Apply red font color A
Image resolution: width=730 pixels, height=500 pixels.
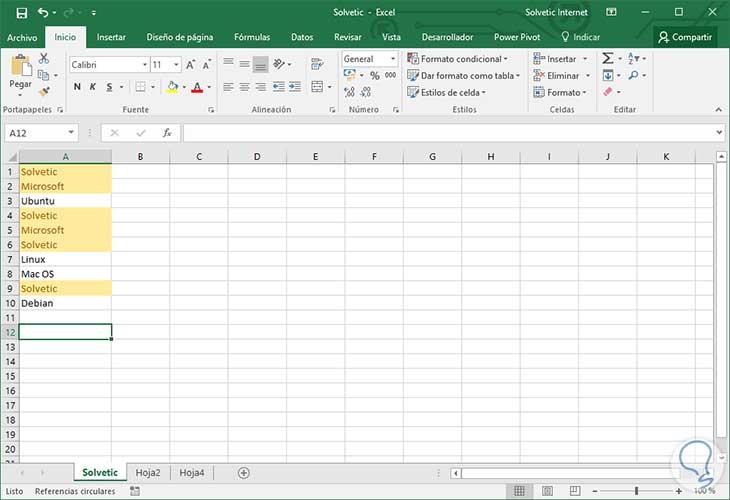coord(197,87)
